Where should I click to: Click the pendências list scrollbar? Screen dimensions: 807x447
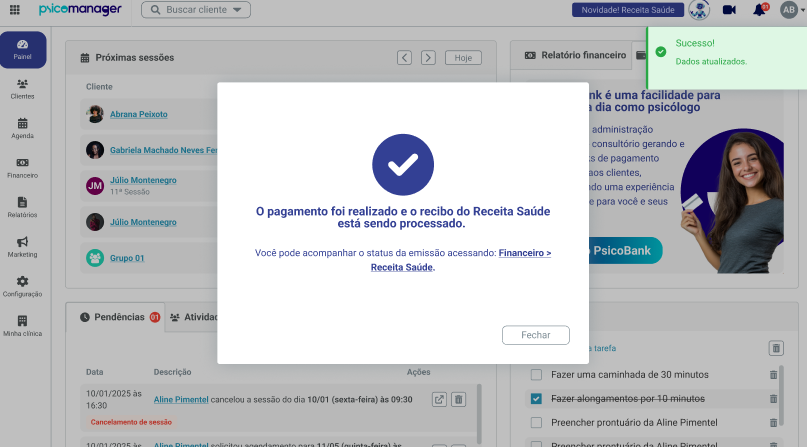coord(479,414)
